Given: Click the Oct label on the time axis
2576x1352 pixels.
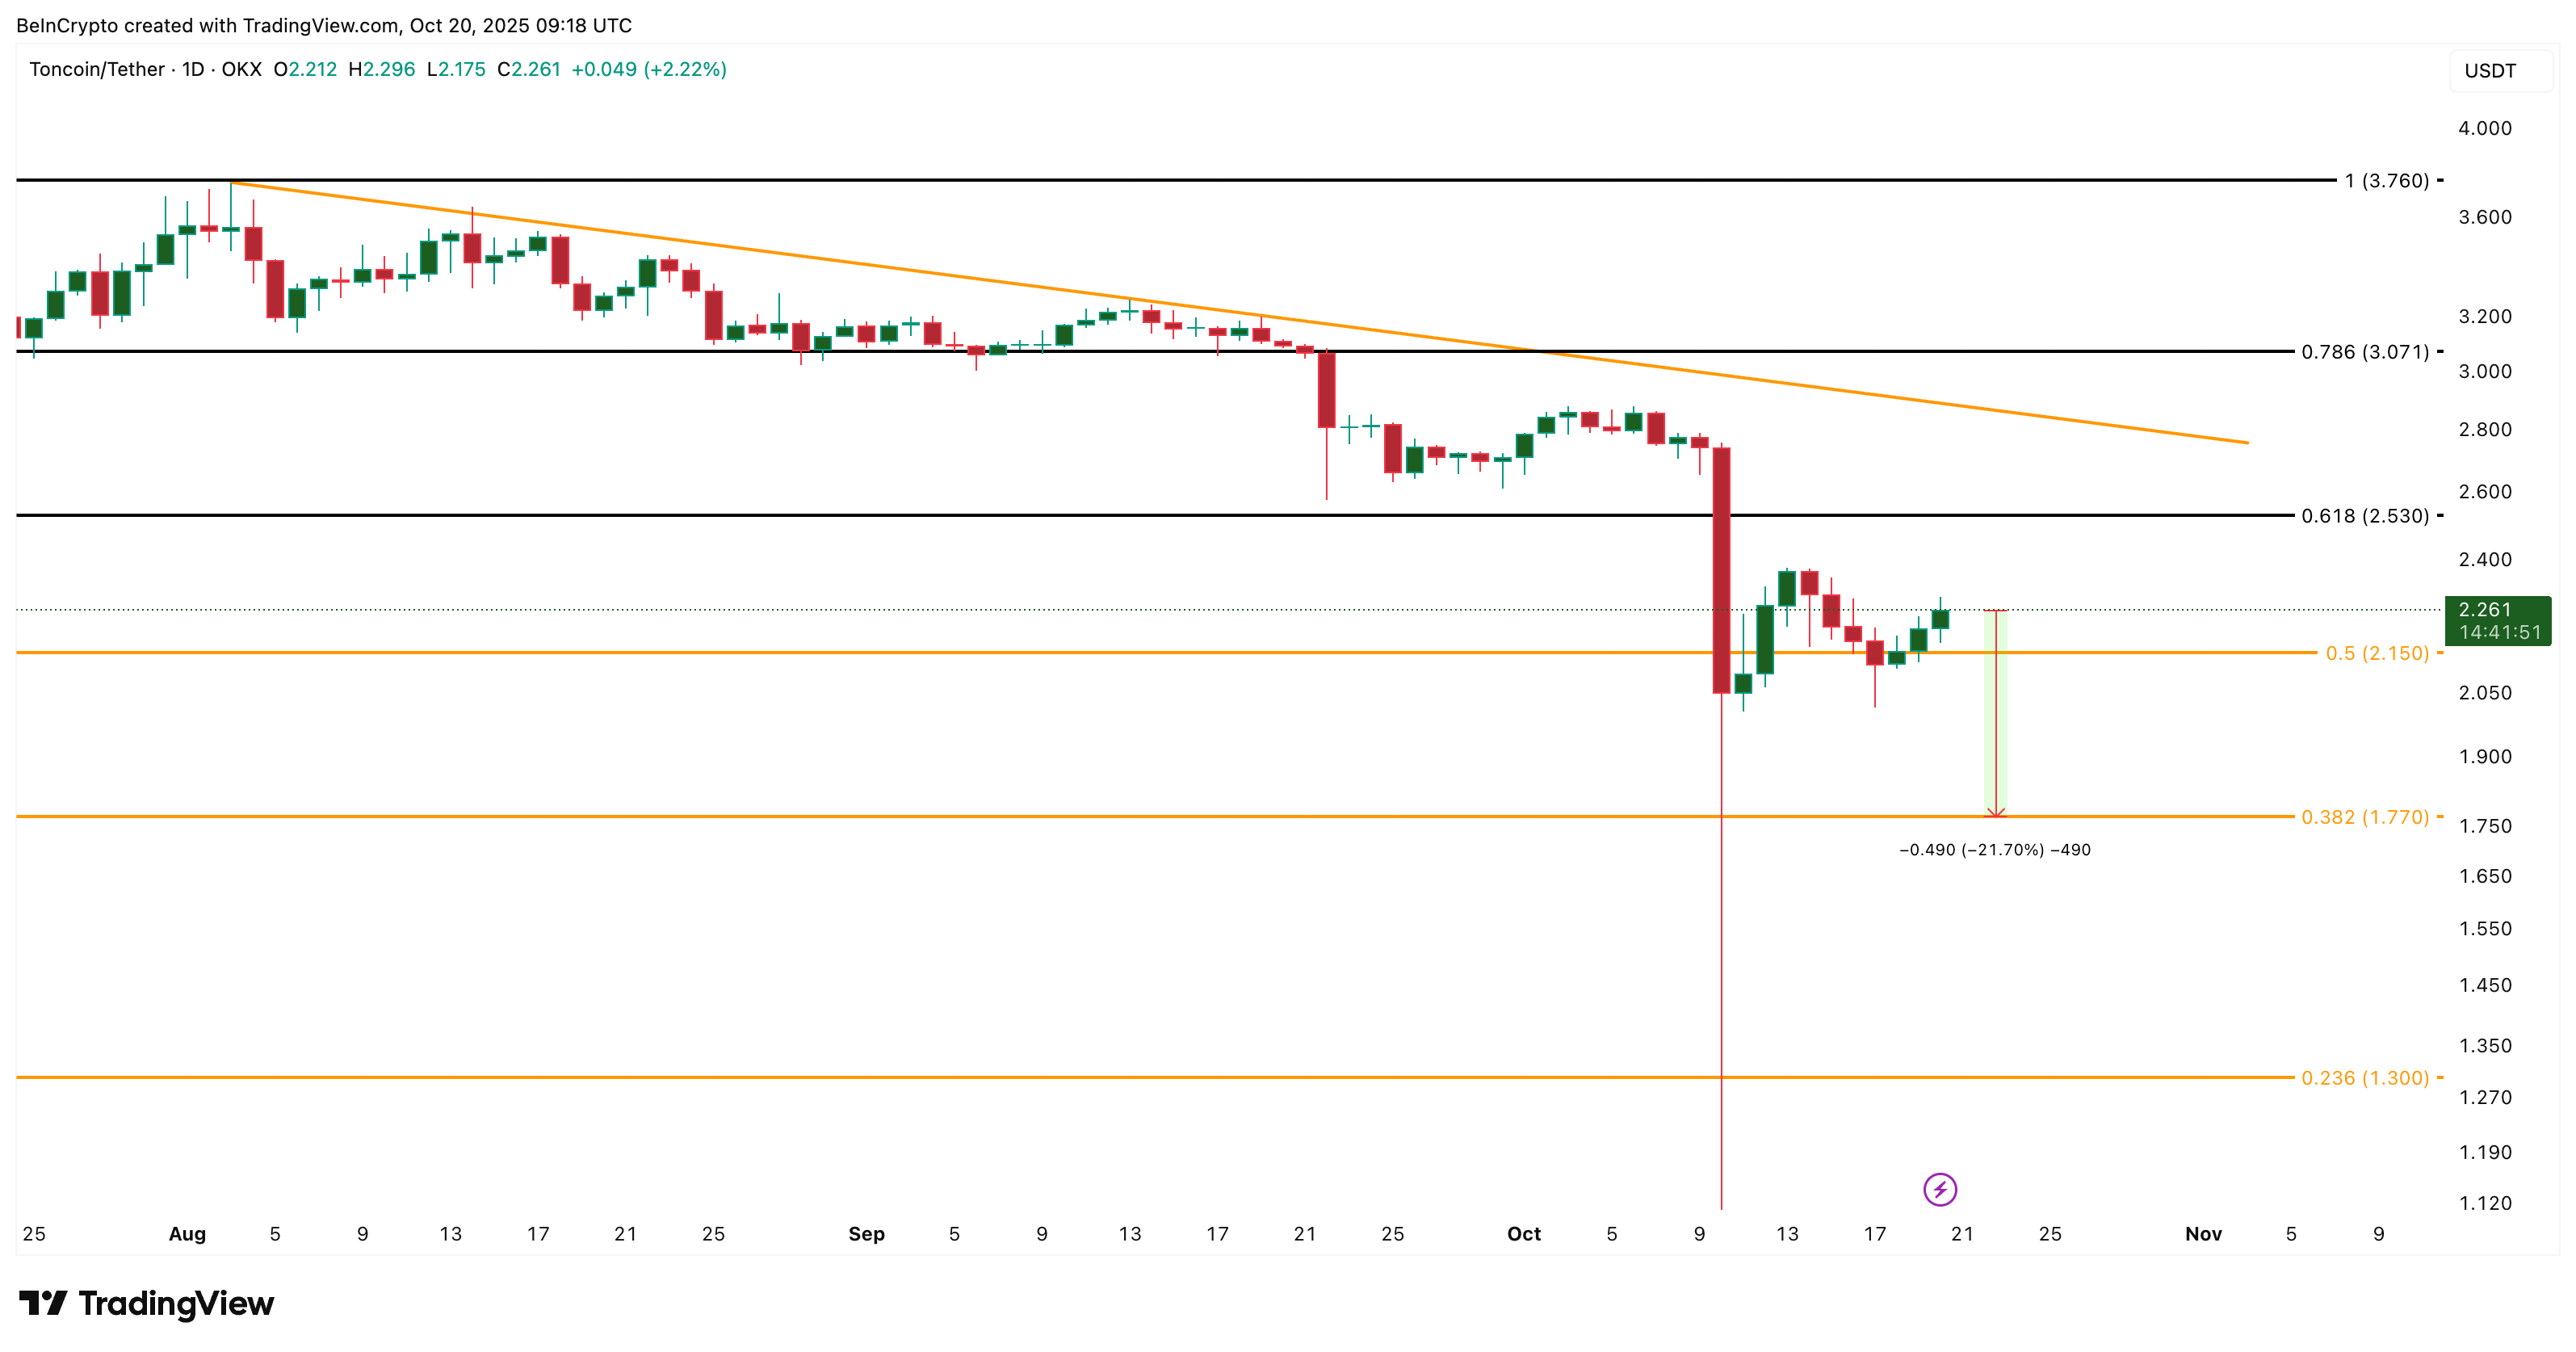Looking at the screenshot, I should pyautogui.click(x=1523, y=1234).
